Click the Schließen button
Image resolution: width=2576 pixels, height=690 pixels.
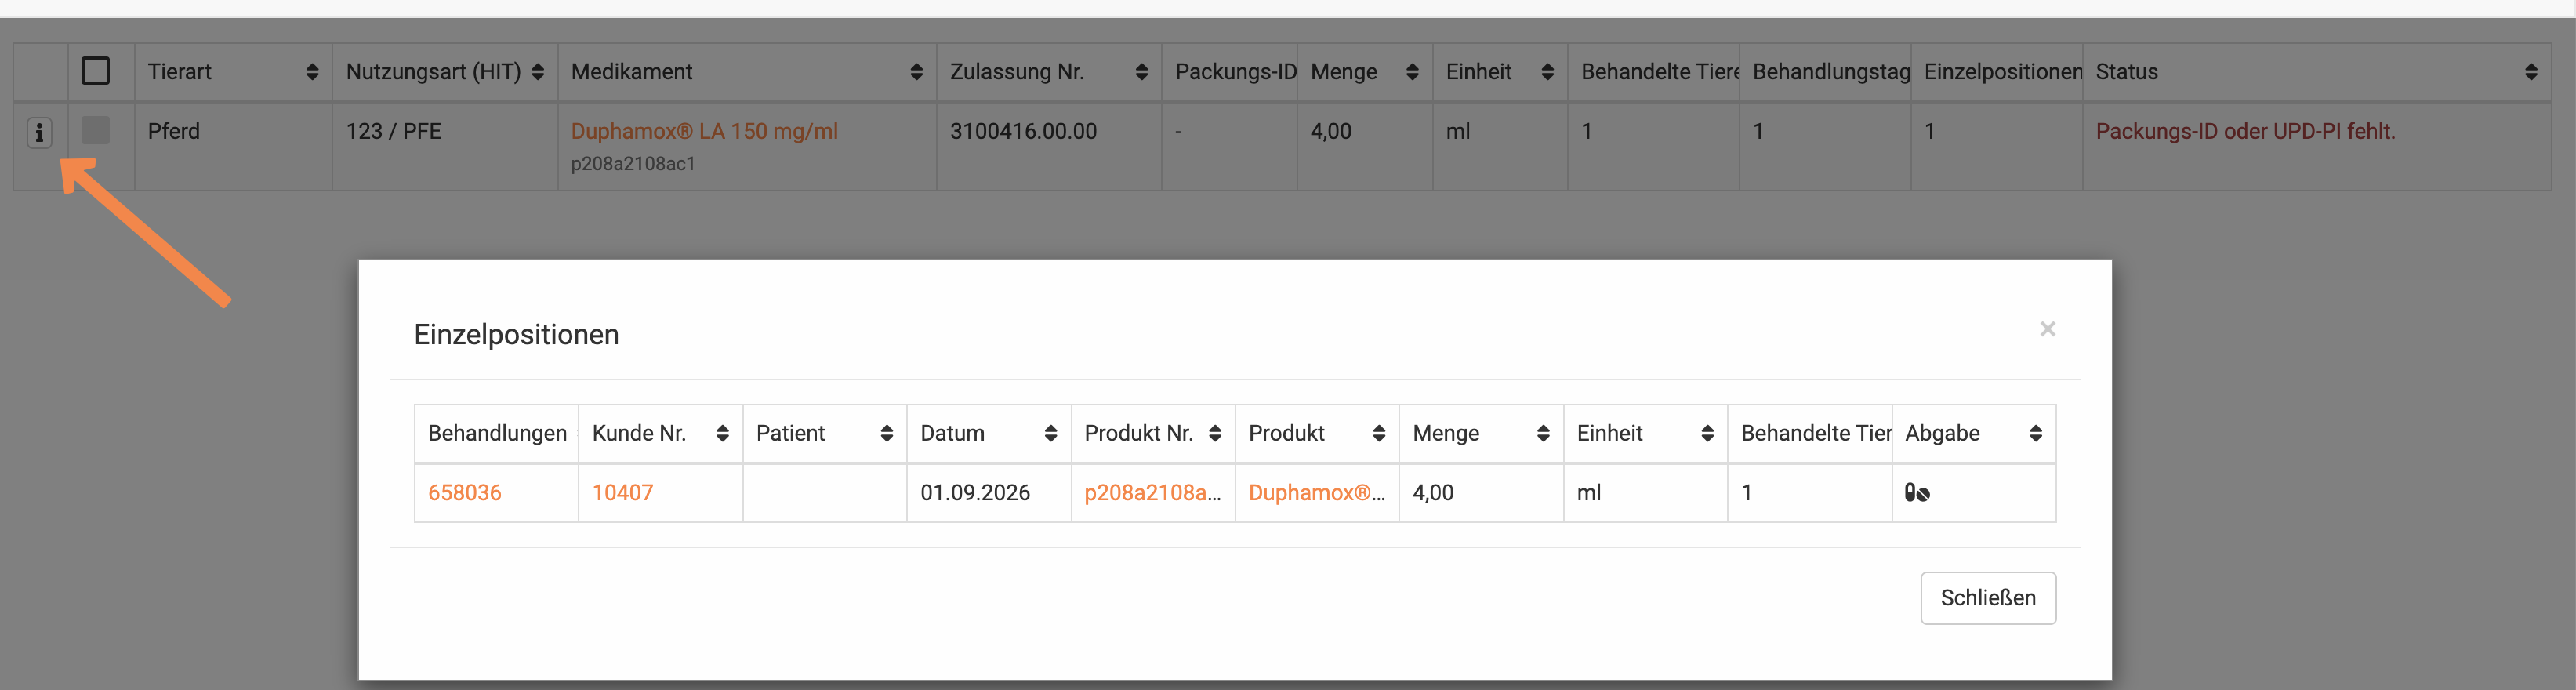[1988, 598]
